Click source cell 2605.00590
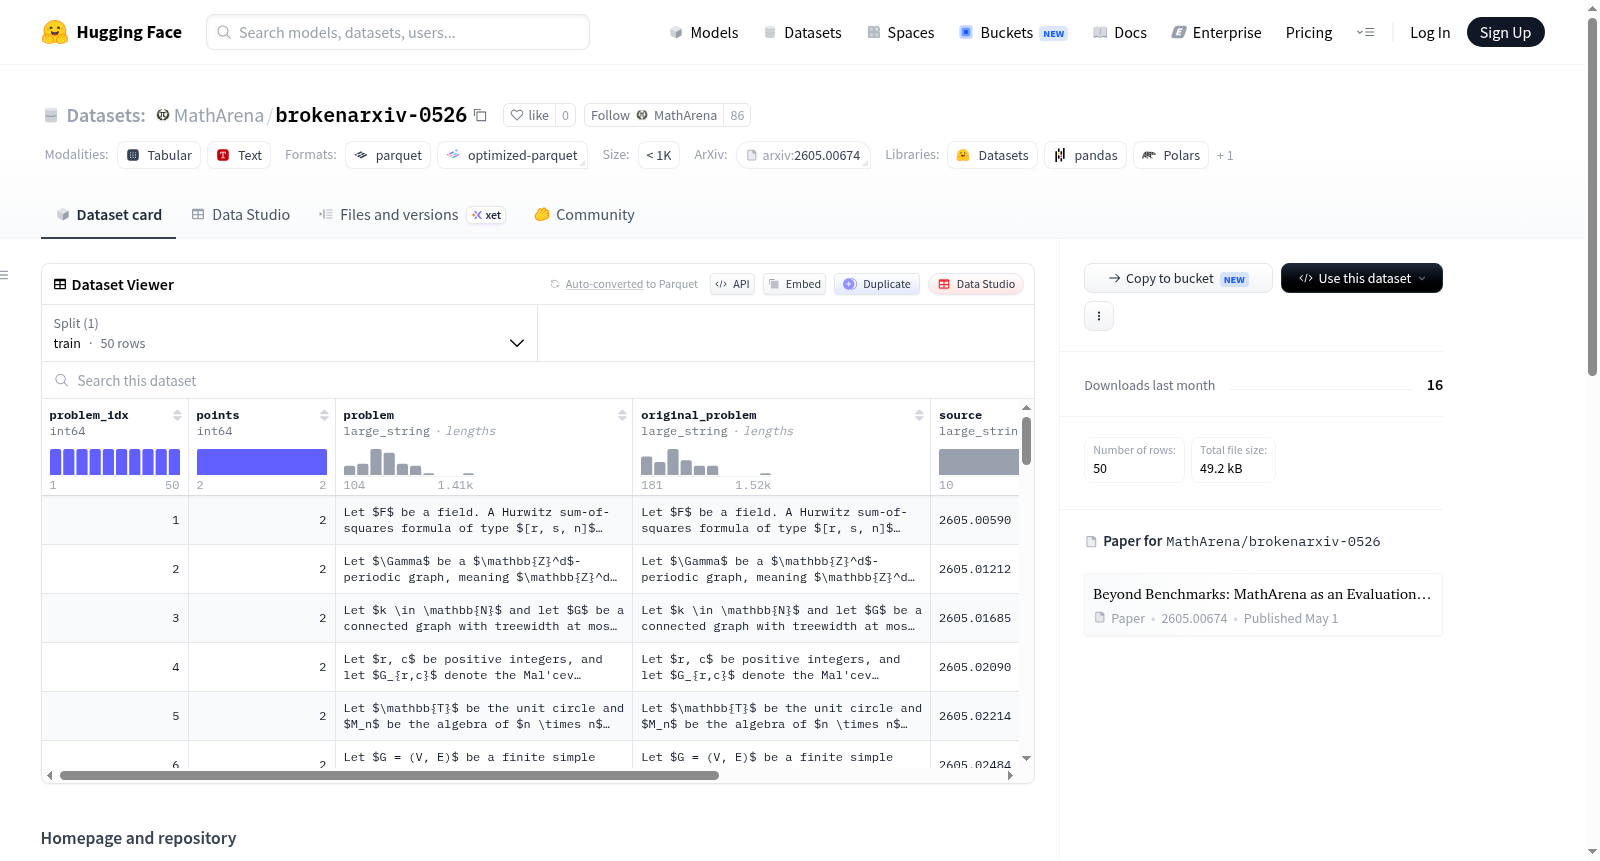Image resolution: width=1600 pixels, height=861 pixels. tap(975, 520)
